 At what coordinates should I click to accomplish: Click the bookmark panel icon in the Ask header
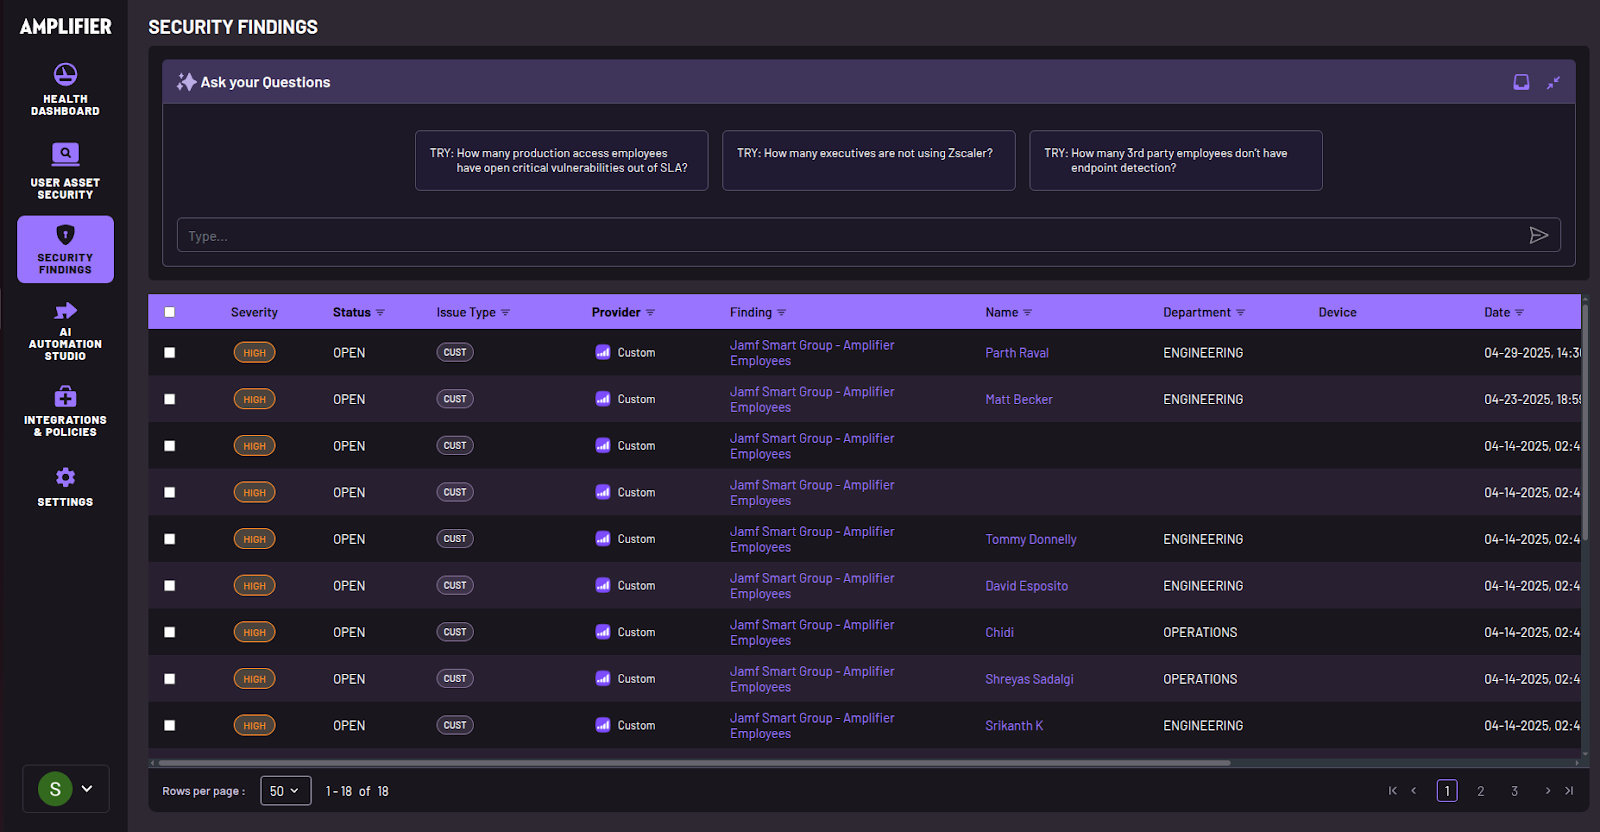click(1521, 82)
